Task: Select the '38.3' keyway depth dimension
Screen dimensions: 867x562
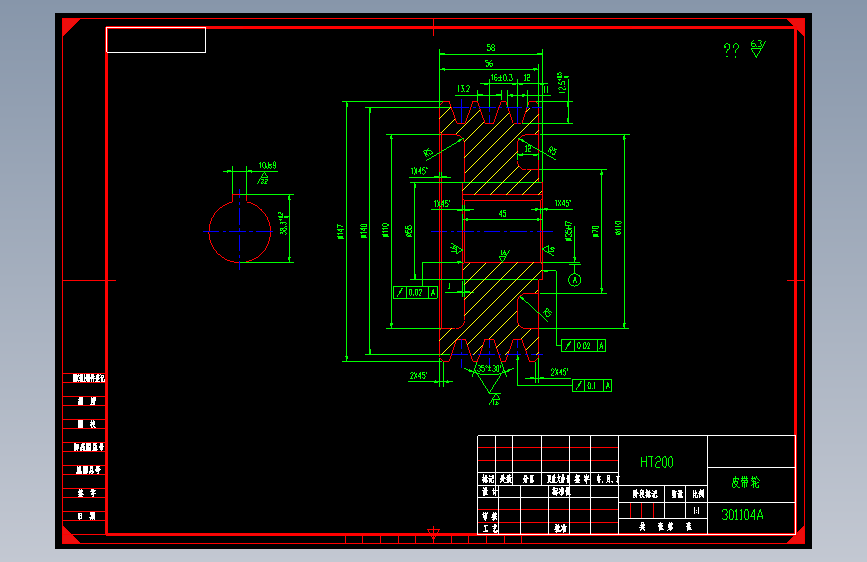Action: pos(283,223)
